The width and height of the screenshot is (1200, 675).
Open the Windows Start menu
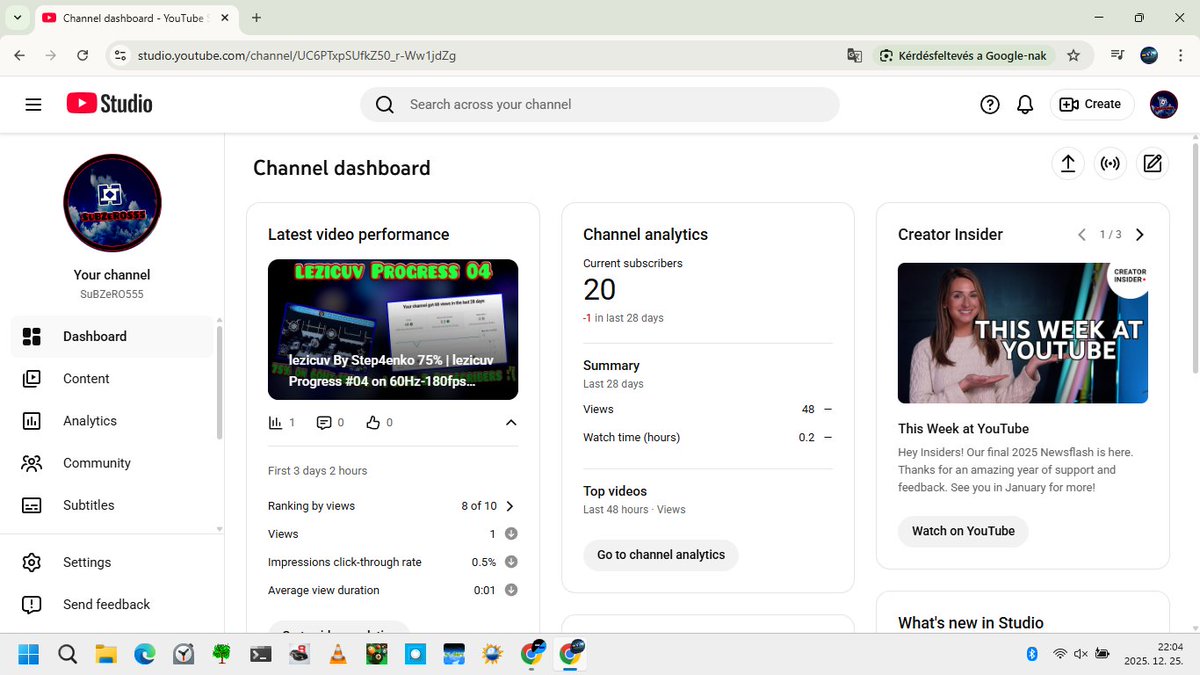[28, 654]
